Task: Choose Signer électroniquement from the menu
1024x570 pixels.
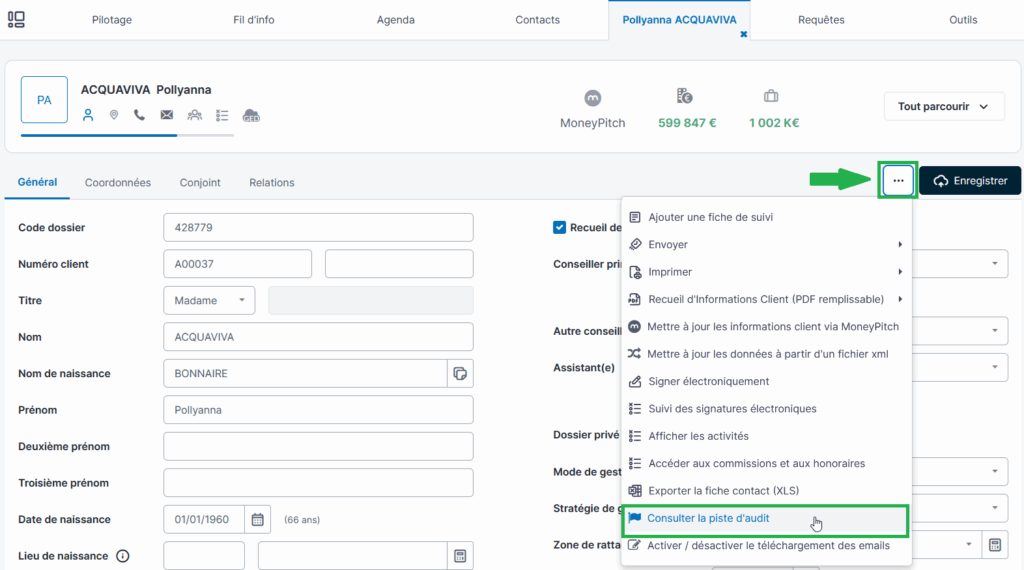Action: tap(708, 381)
